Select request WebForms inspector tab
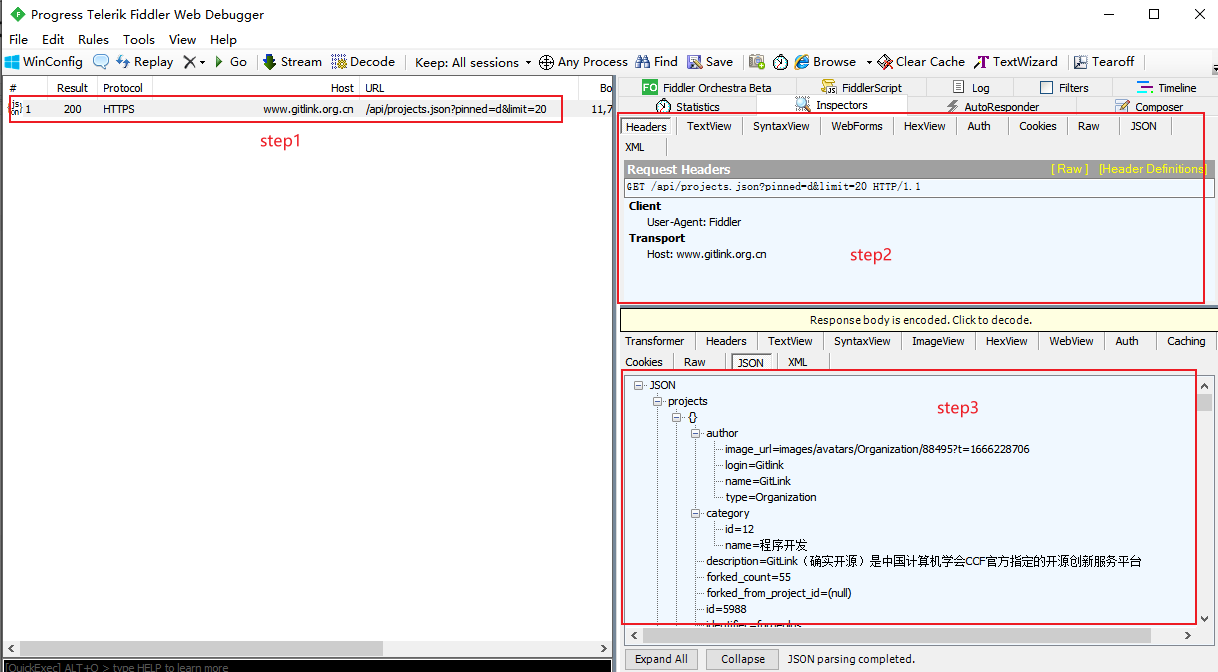 (x=857, y=126)
